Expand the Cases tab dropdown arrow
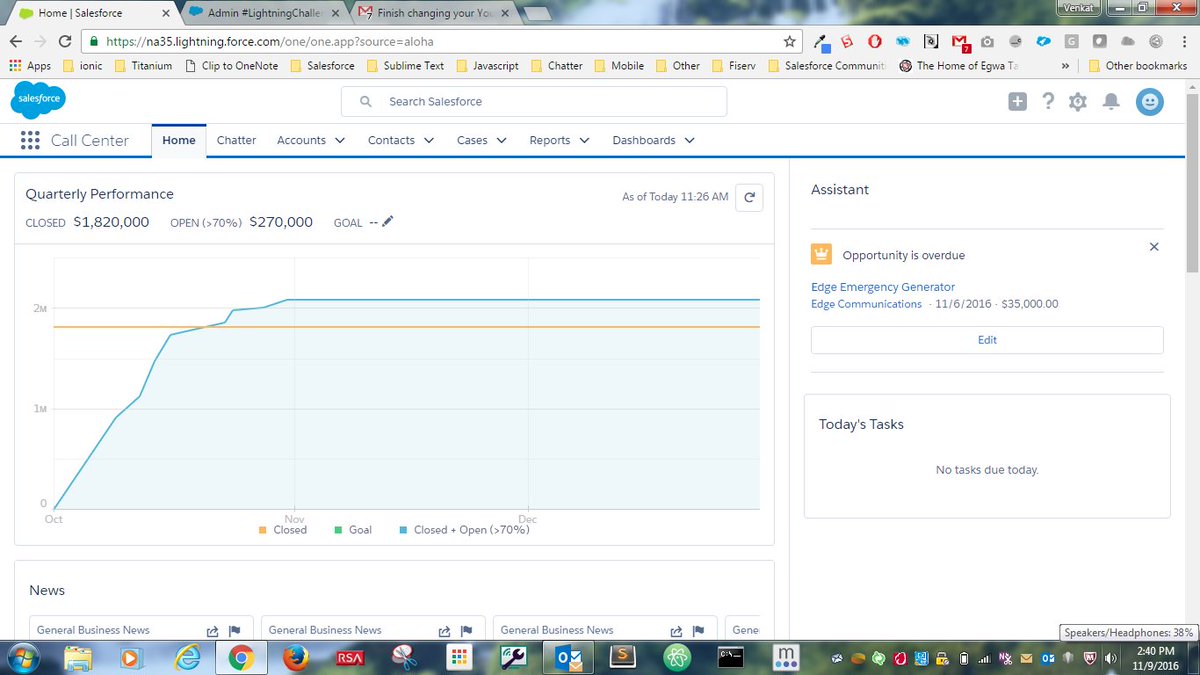Image resolution: width=1200 pixels, height=675 pixels. pyautogui.click(x=501, y=140)
